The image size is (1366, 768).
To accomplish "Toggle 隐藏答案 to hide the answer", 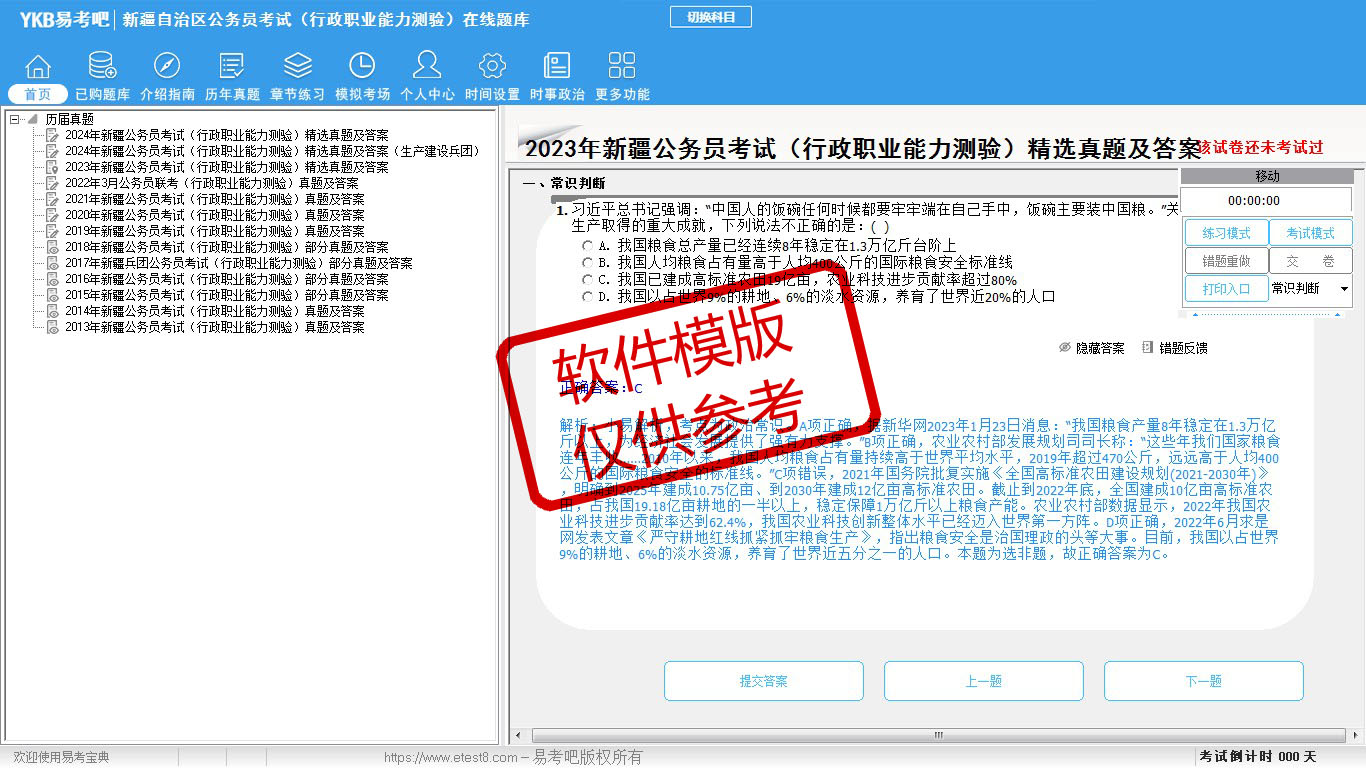I will pyautogui.click(x=1091, y=348).
